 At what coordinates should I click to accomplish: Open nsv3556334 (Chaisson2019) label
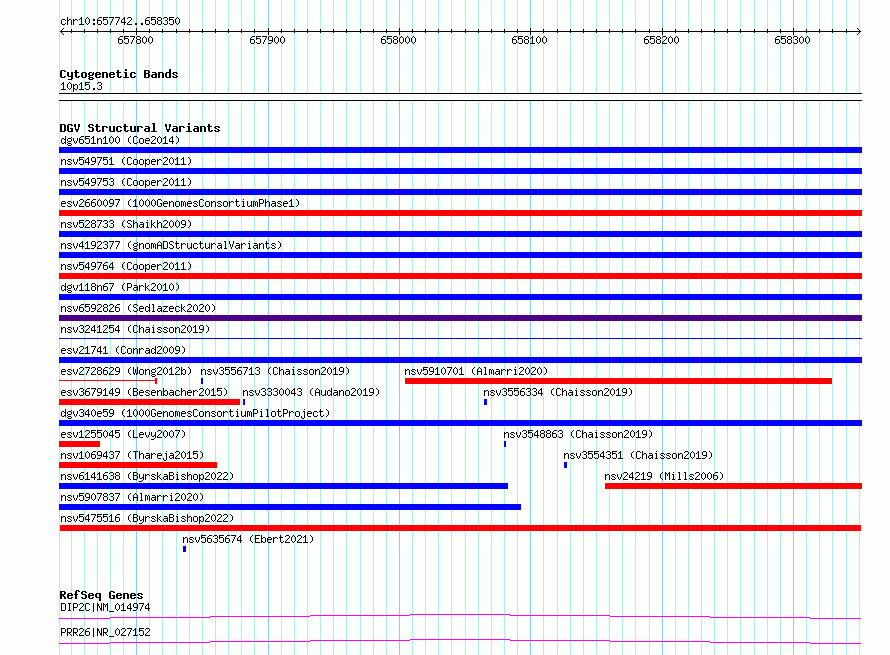coord(558,392)
